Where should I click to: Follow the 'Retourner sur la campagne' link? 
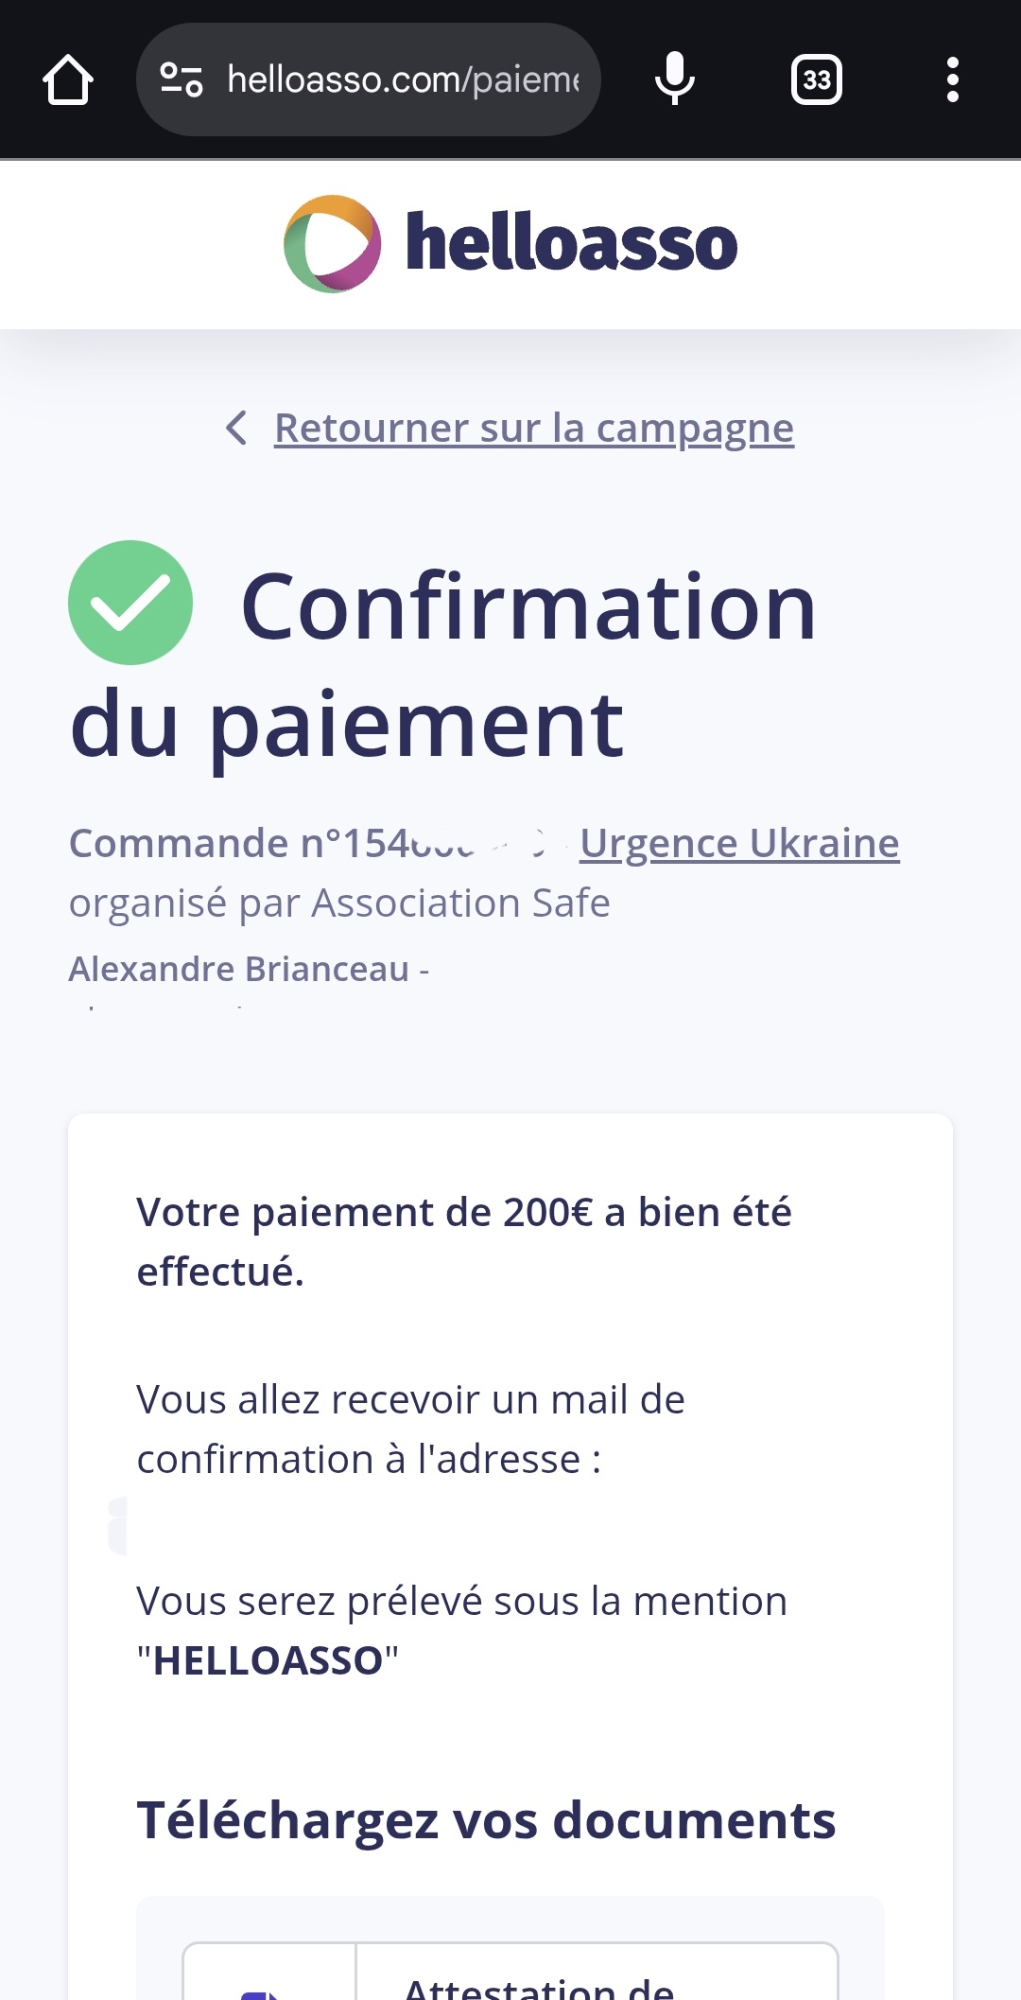pos(534,428)
